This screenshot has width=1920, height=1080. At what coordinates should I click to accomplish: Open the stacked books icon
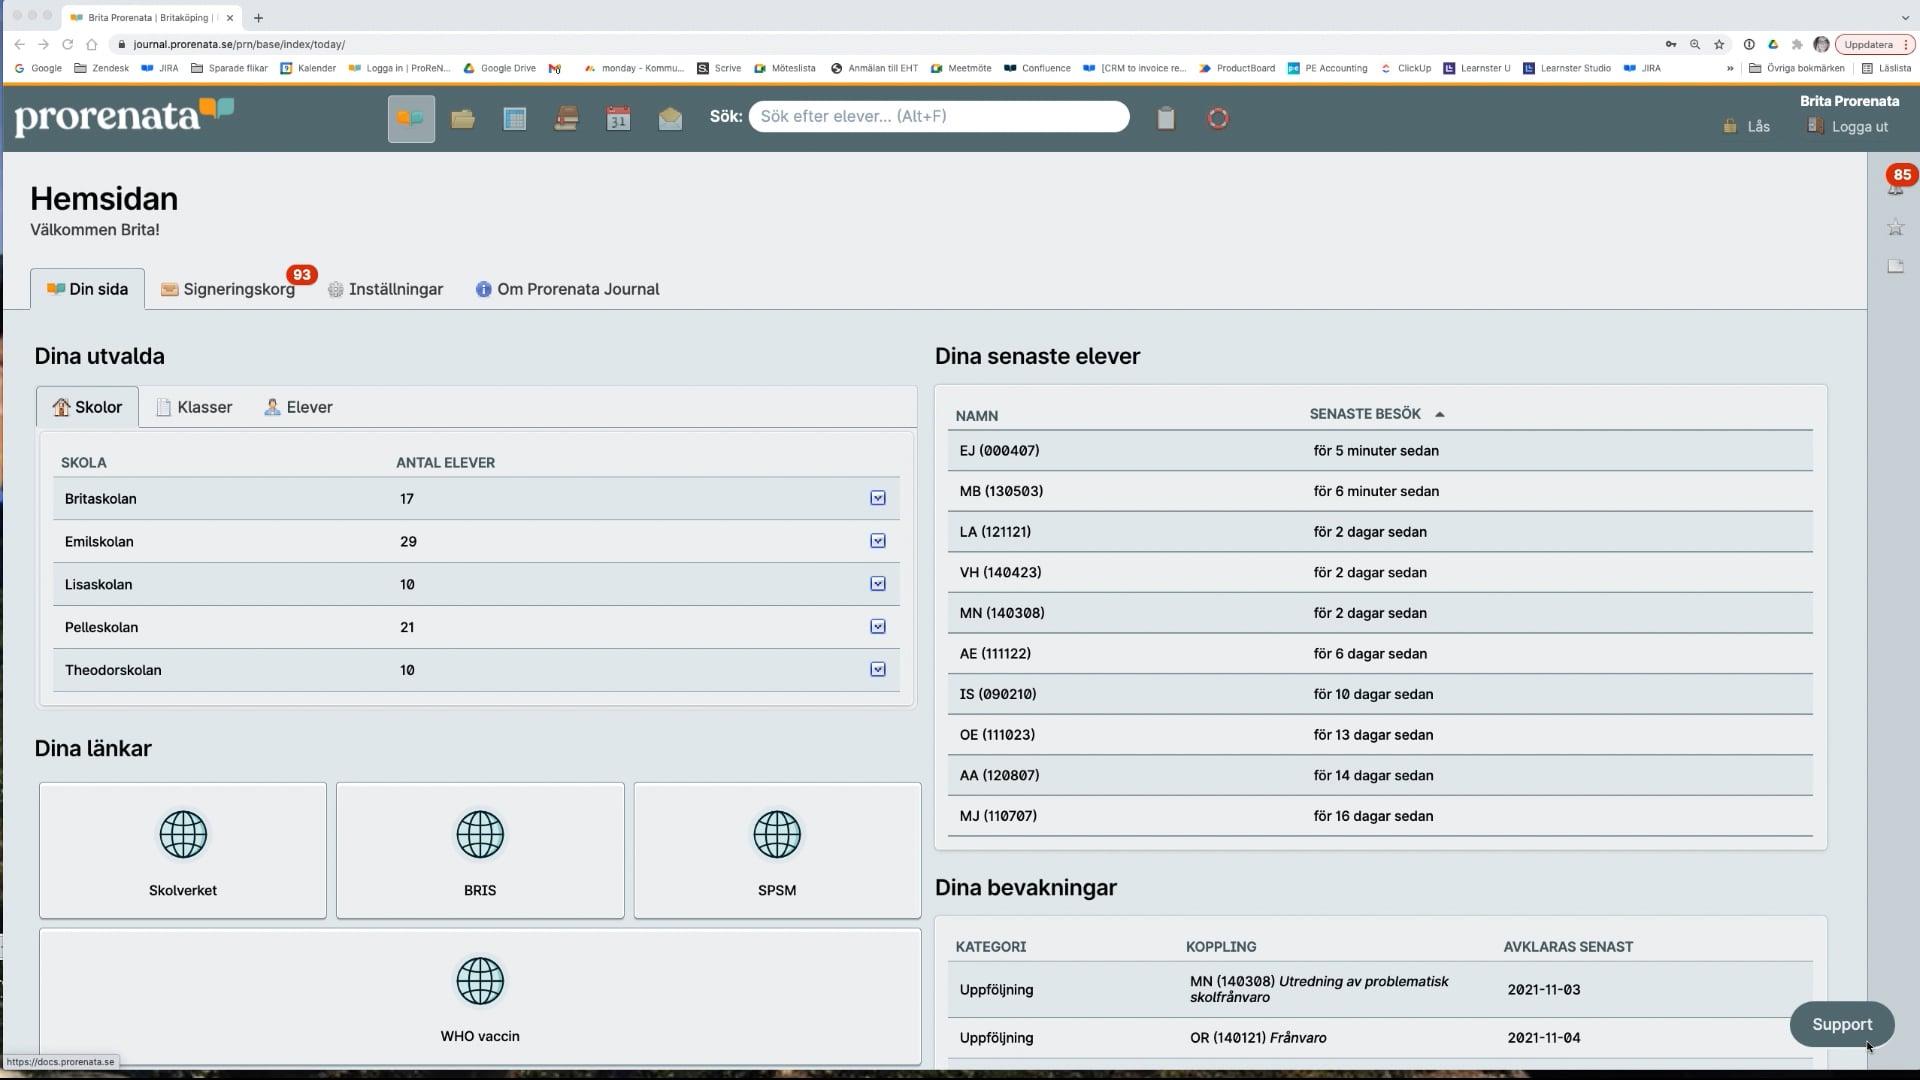(566, 119)
